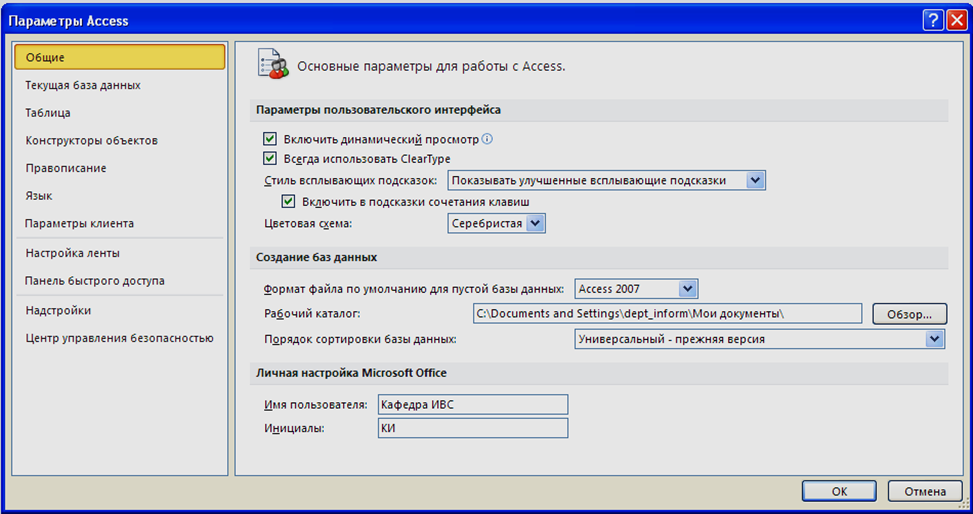The image size is (973, 514).
Task: Open default file format Access 2007 dropdown
Action: click(x=636, y=289)
